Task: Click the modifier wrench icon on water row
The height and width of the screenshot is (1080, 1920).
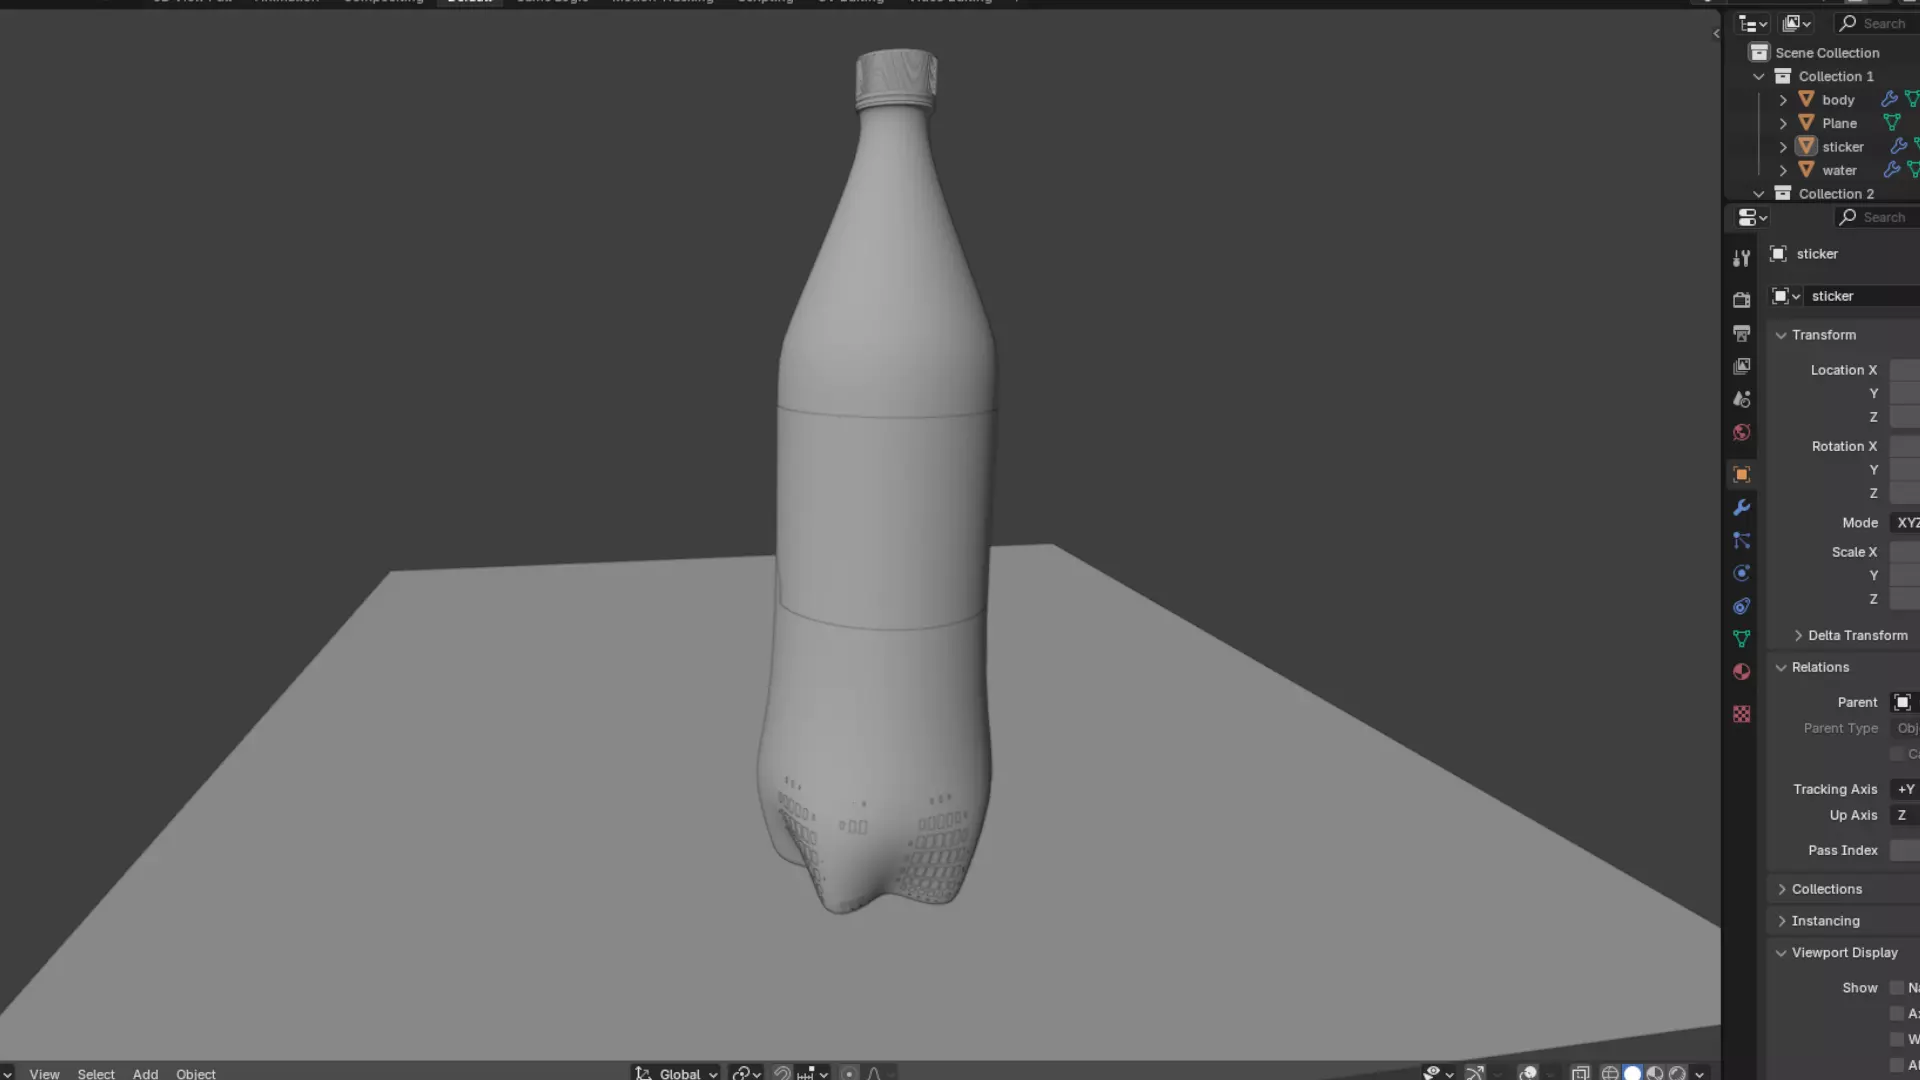Action: click(x=1891, y=170)
